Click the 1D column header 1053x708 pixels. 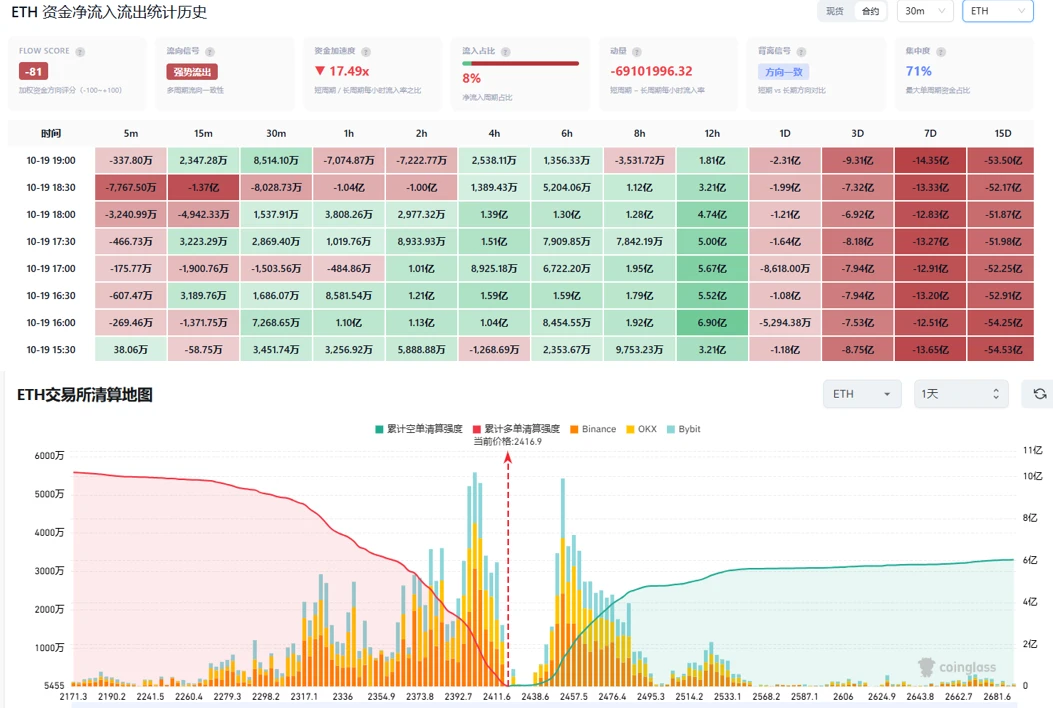pyautogui.click(x=785, y=134)
